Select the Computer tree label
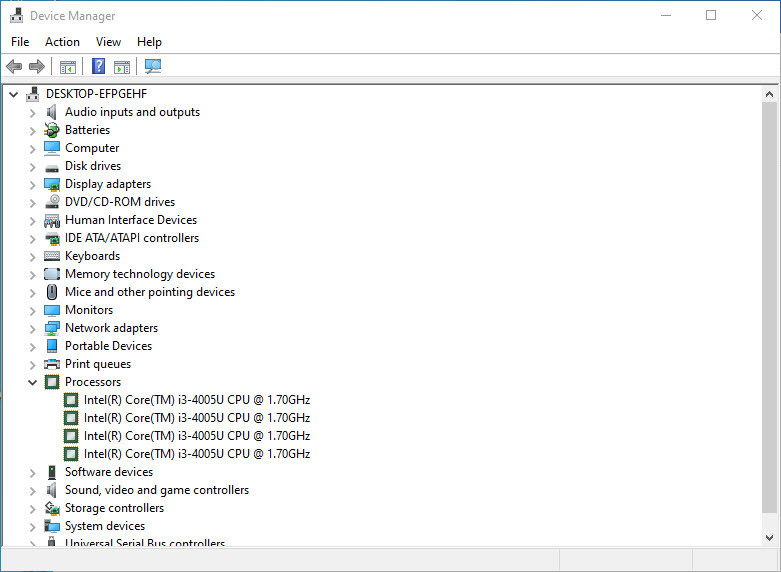 [x=92, y=148]
